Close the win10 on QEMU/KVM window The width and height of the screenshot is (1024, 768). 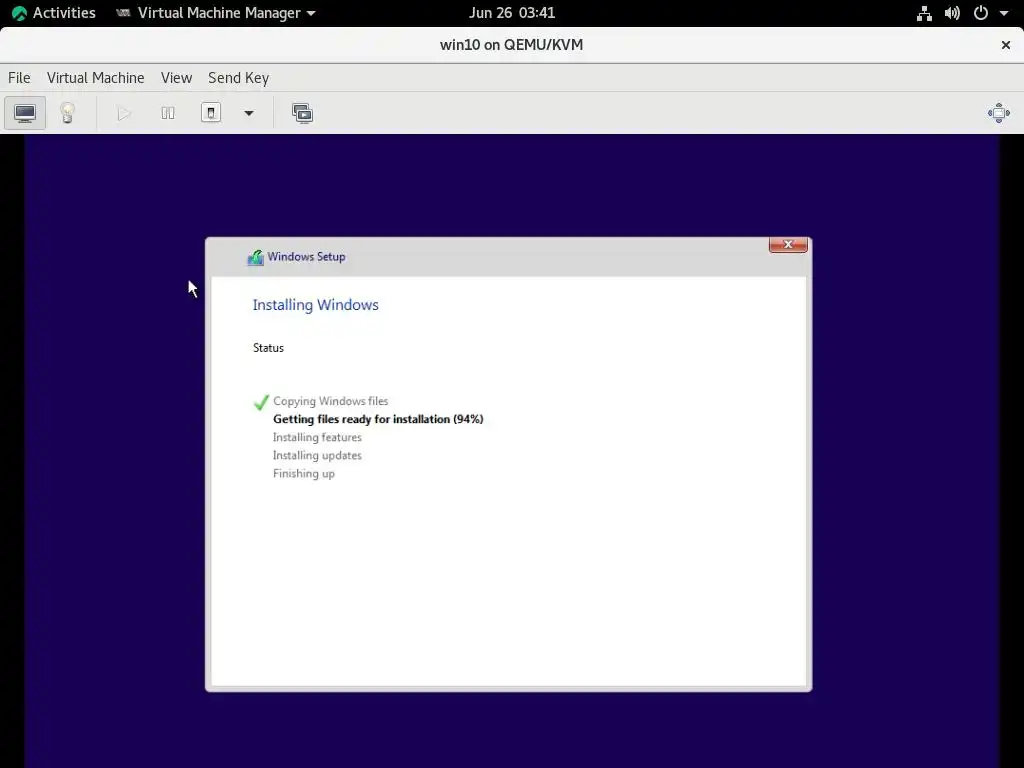(x=1006, y=45)
